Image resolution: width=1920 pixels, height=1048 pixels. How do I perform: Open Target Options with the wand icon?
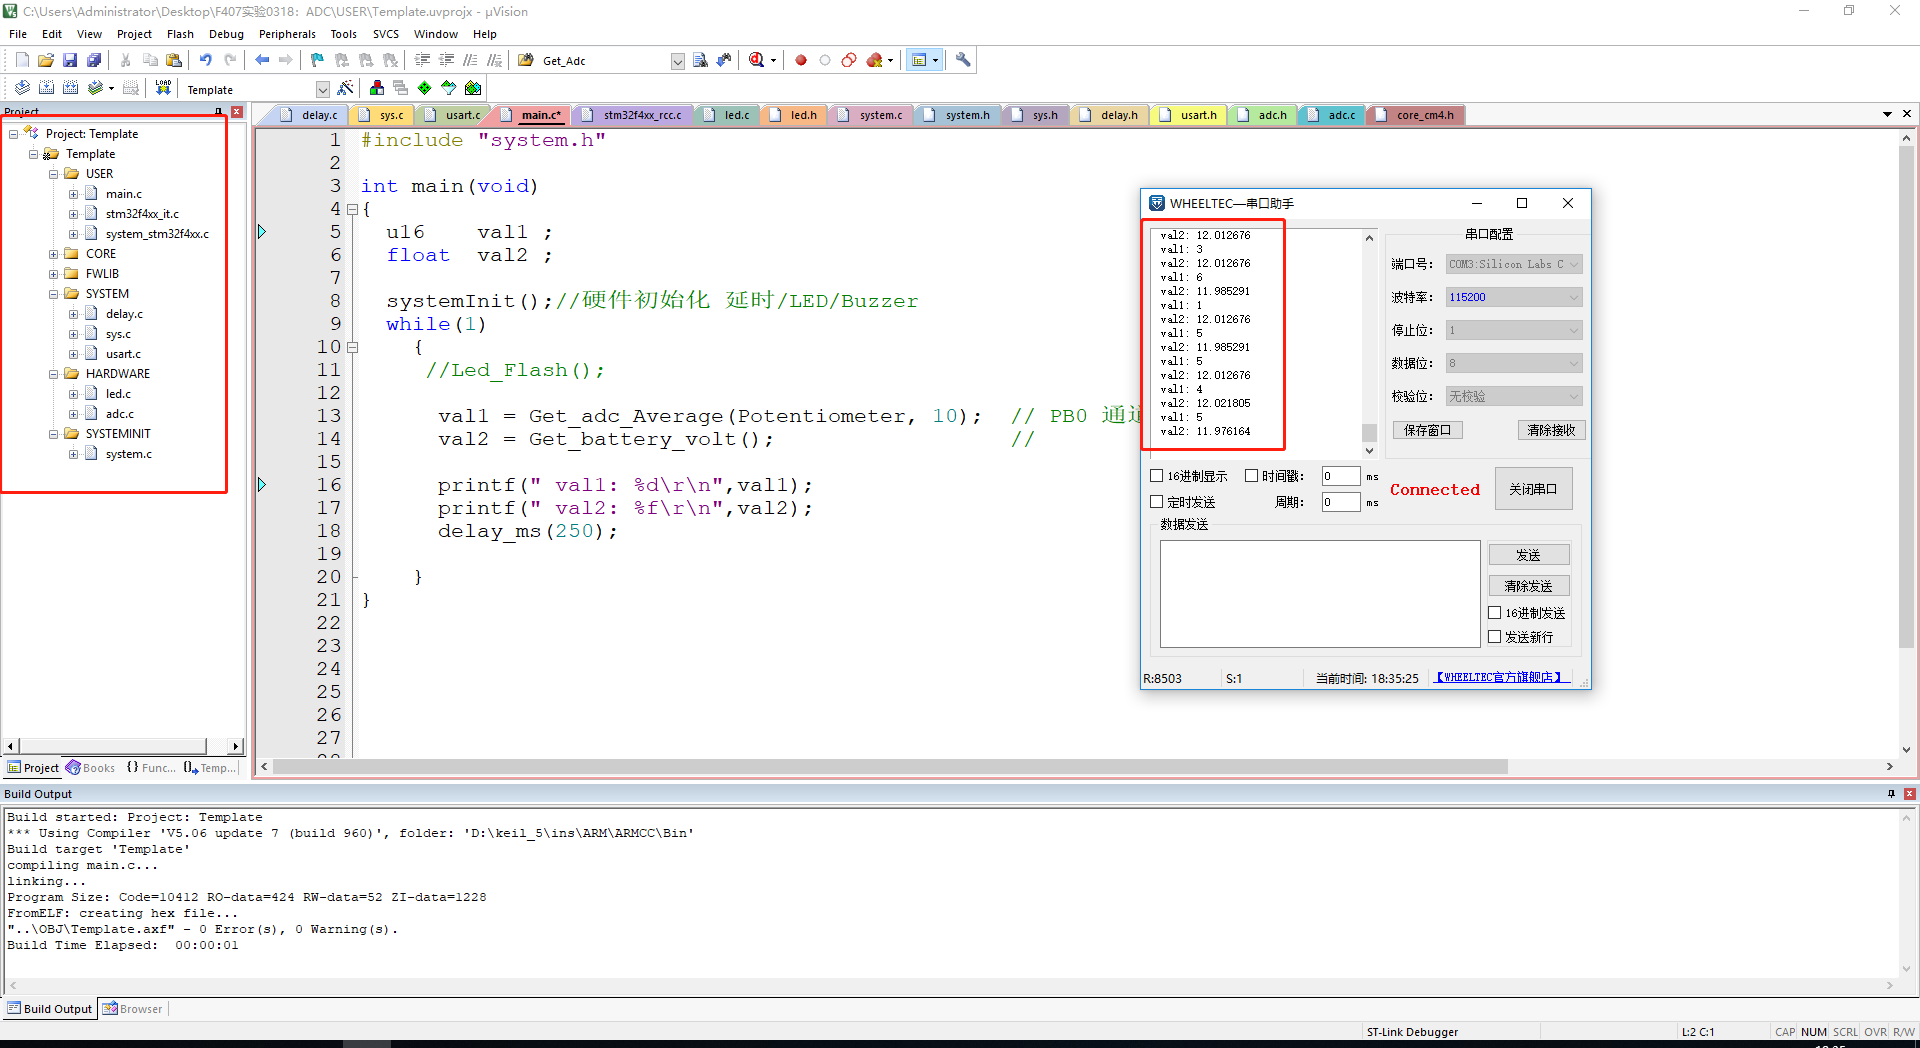[x=345, y=88]
